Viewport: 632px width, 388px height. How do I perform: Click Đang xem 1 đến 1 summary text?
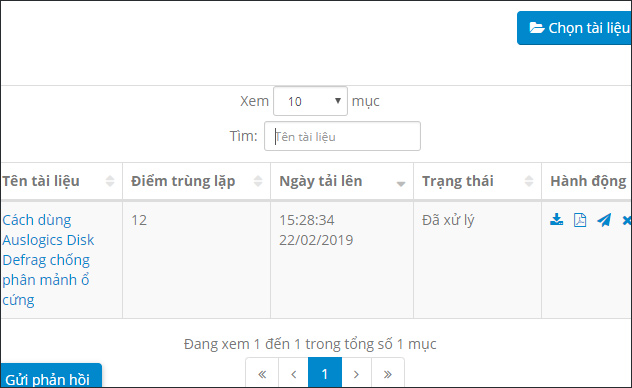[x=310, y=344]
